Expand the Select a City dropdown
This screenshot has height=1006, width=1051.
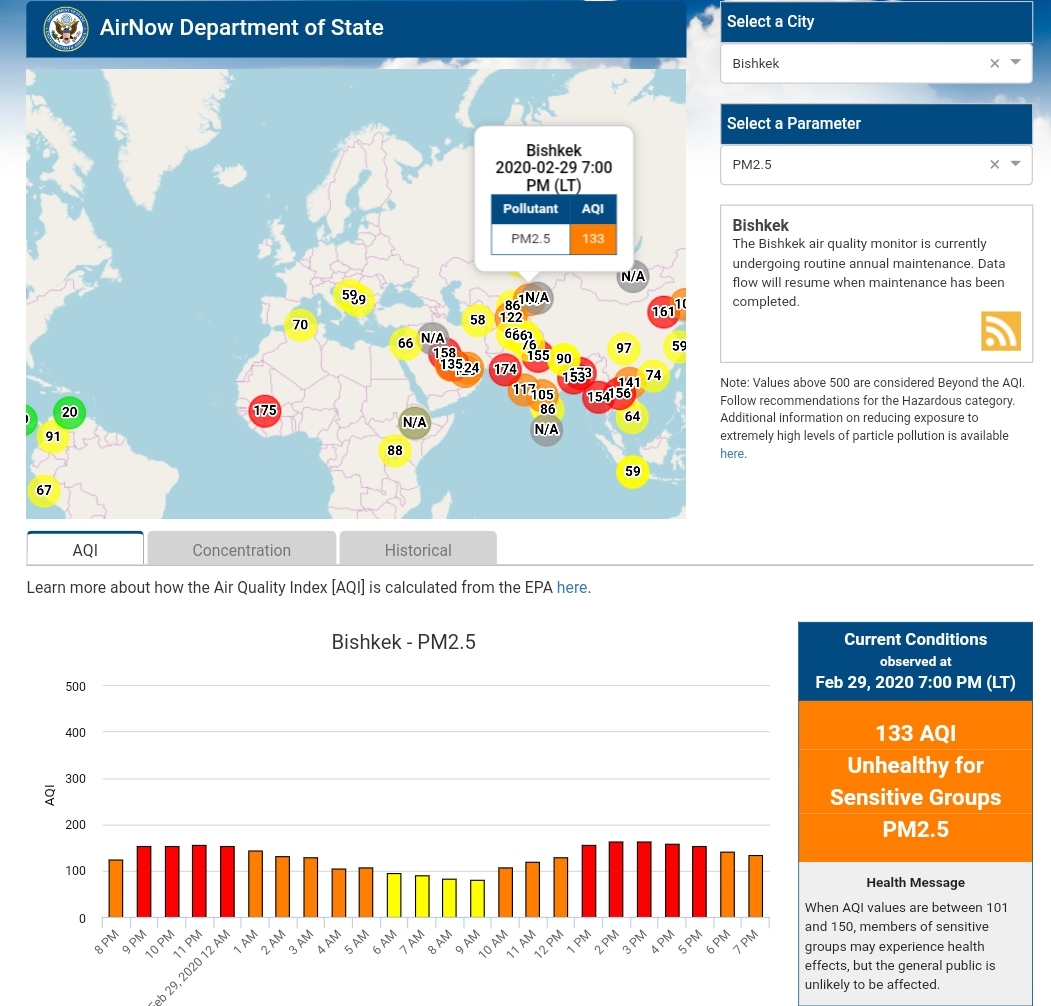[1016, 63]
